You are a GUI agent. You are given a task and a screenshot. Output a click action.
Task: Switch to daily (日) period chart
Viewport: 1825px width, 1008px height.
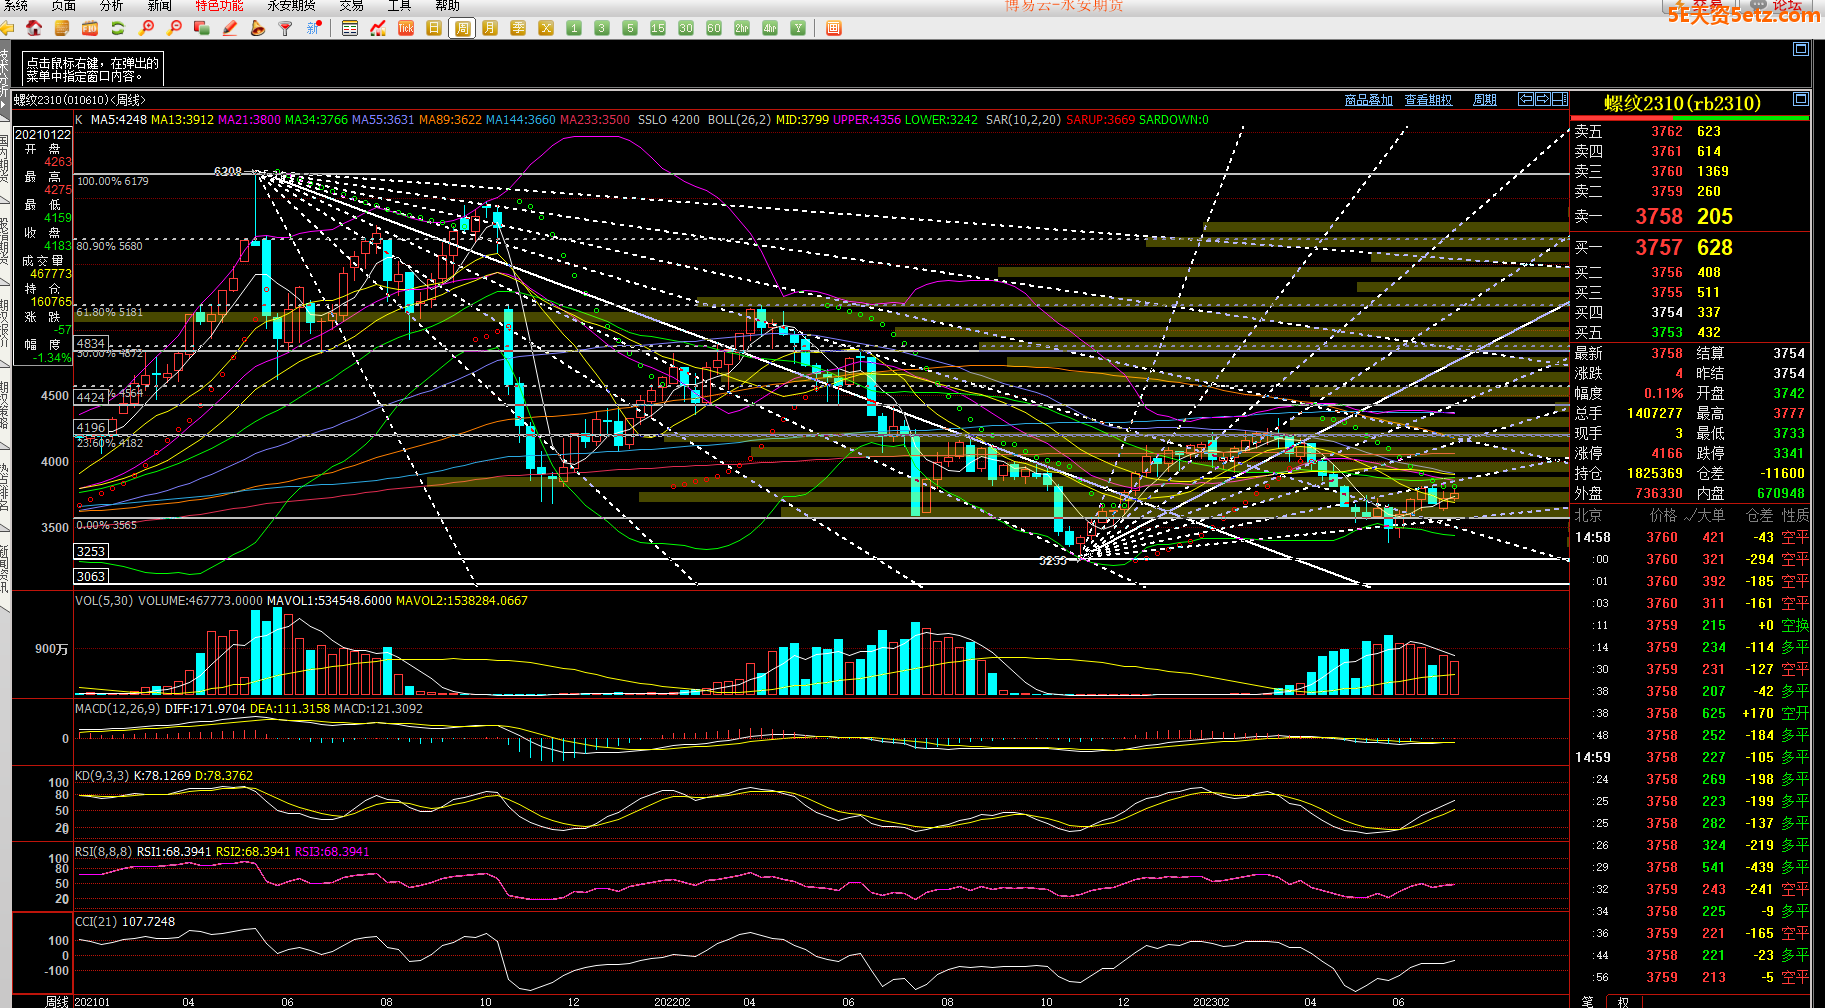point(434,28)
